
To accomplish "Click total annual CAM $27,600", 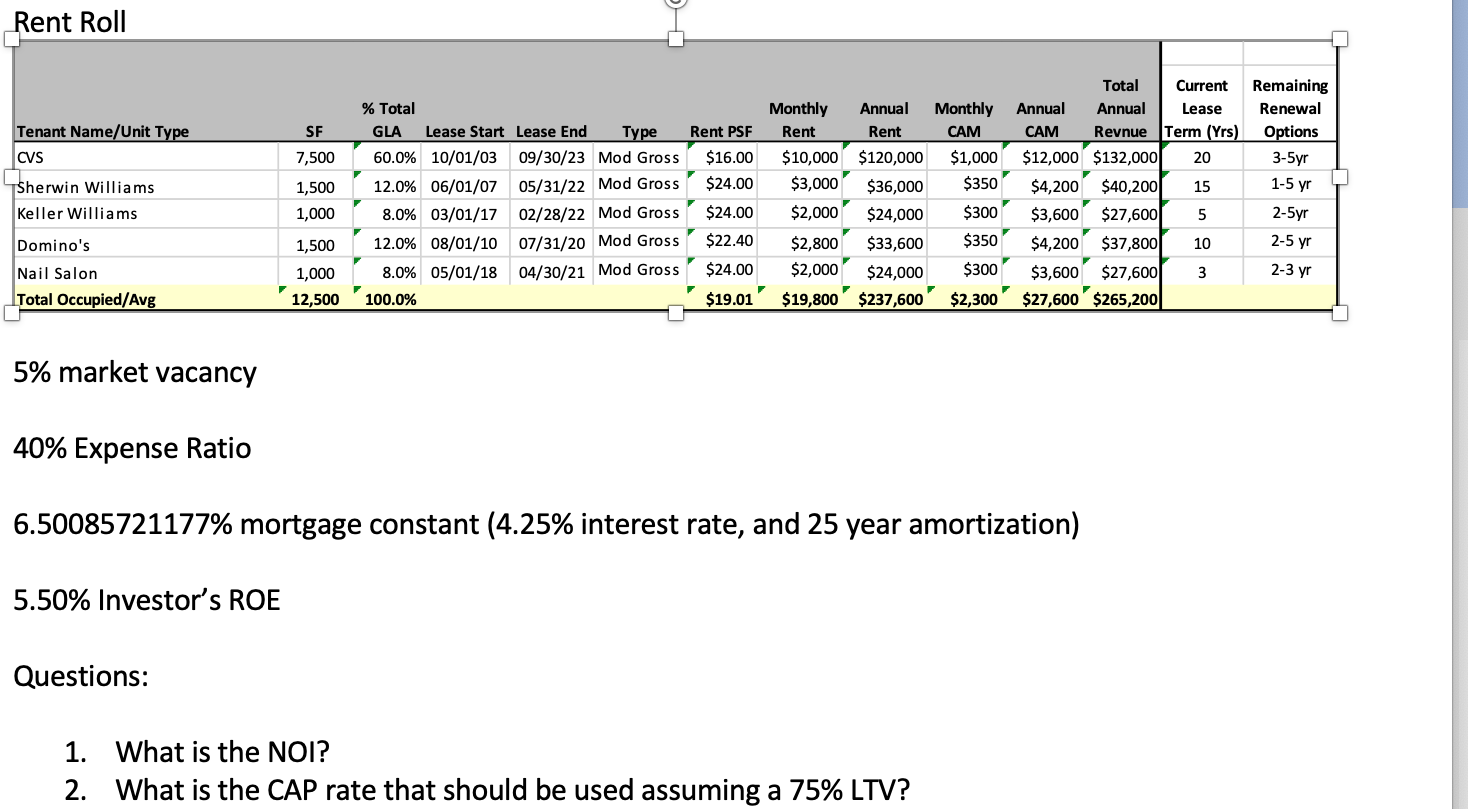I will click(1050, 298).
